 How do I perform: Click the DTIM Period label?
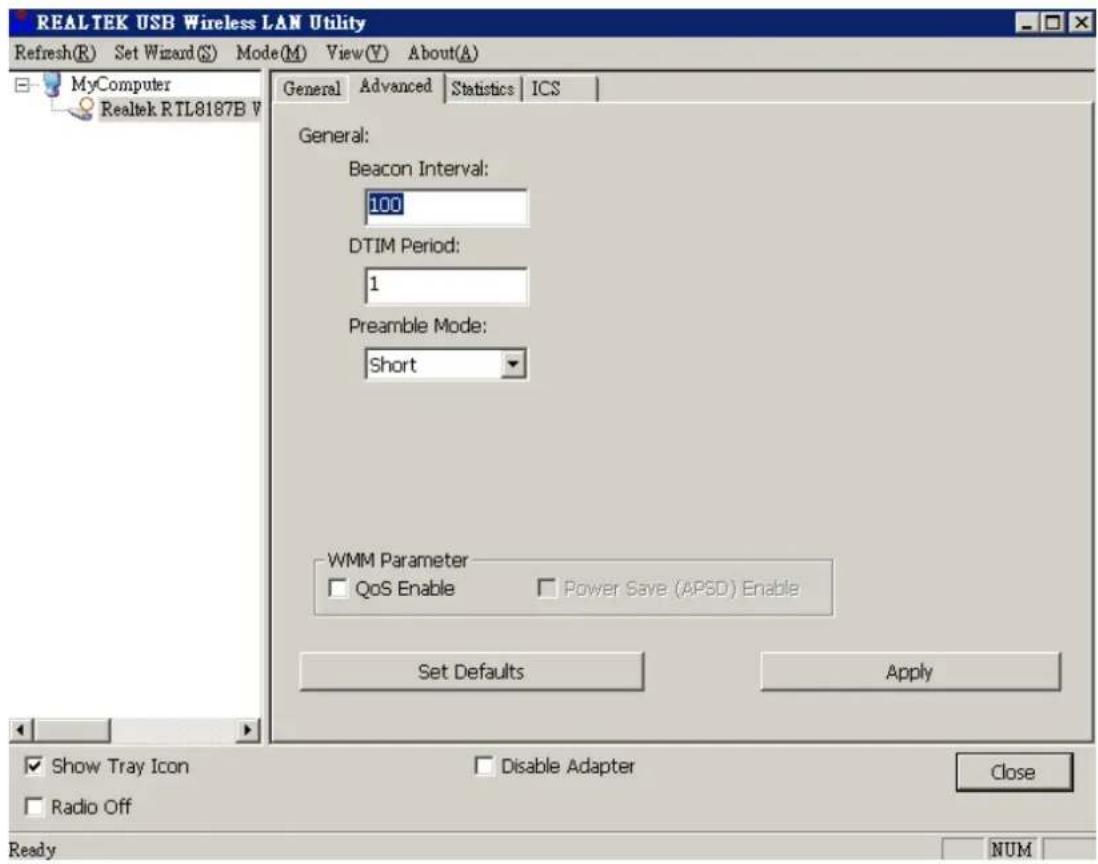(405, 246)
